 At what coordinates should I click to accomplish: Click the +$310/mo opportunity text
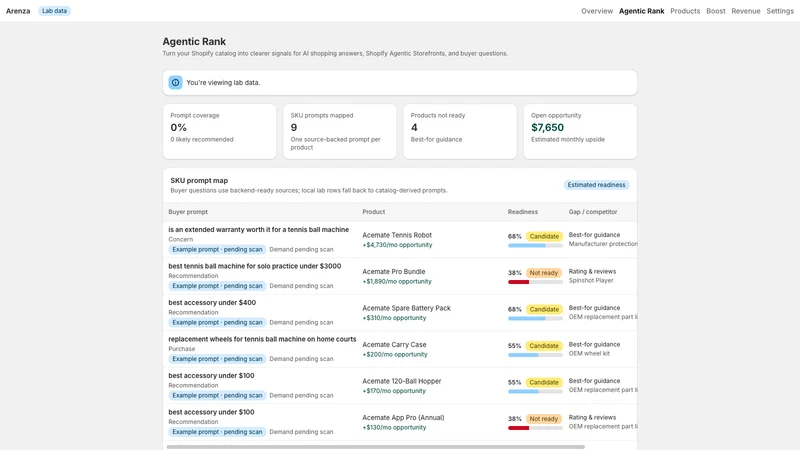(x=394, y=318)
